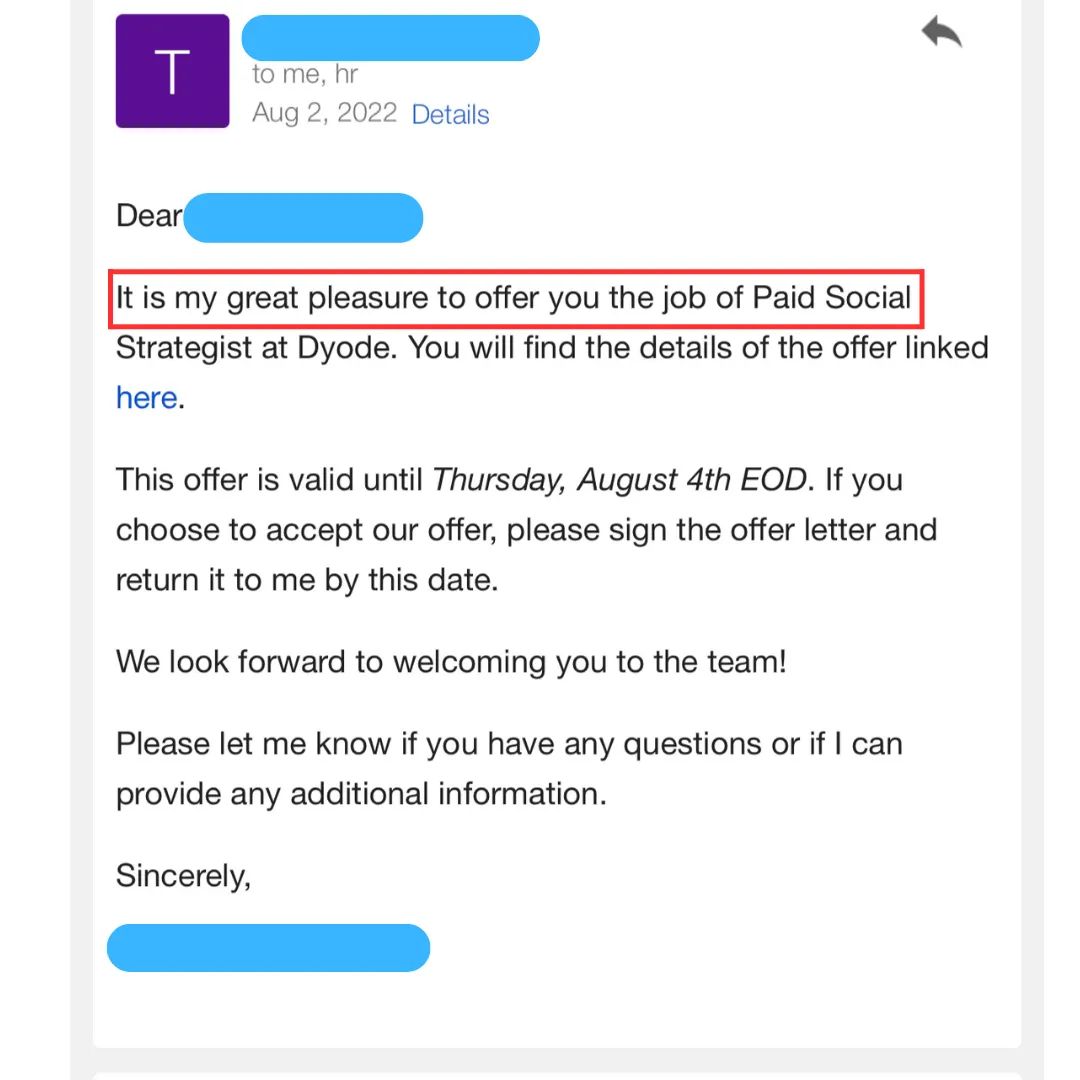Click the word 'Dear' in the greeting
The image size is (1080, 1080).
coord(149,216)
